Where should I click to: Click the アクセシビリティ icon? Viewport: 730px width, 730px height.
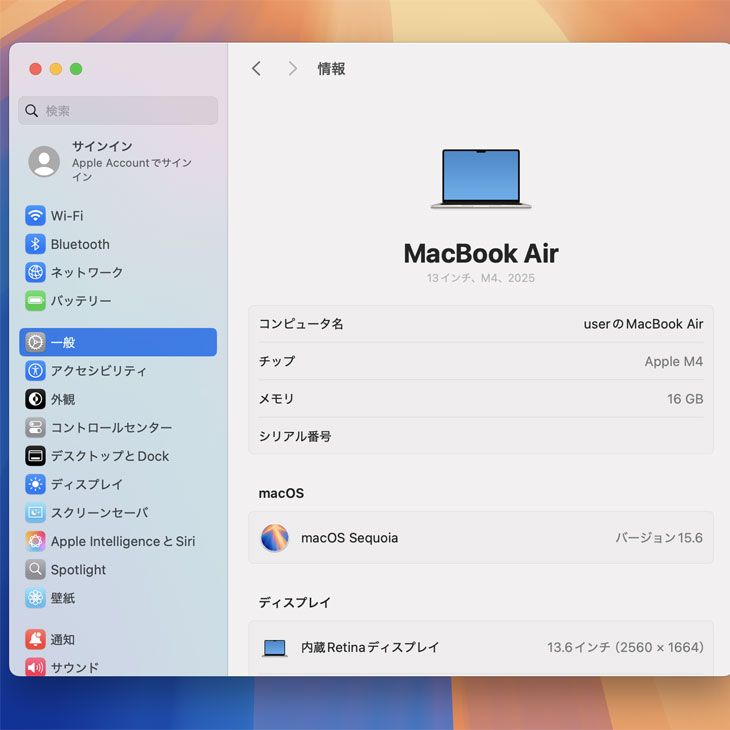[x=35, y=371]
